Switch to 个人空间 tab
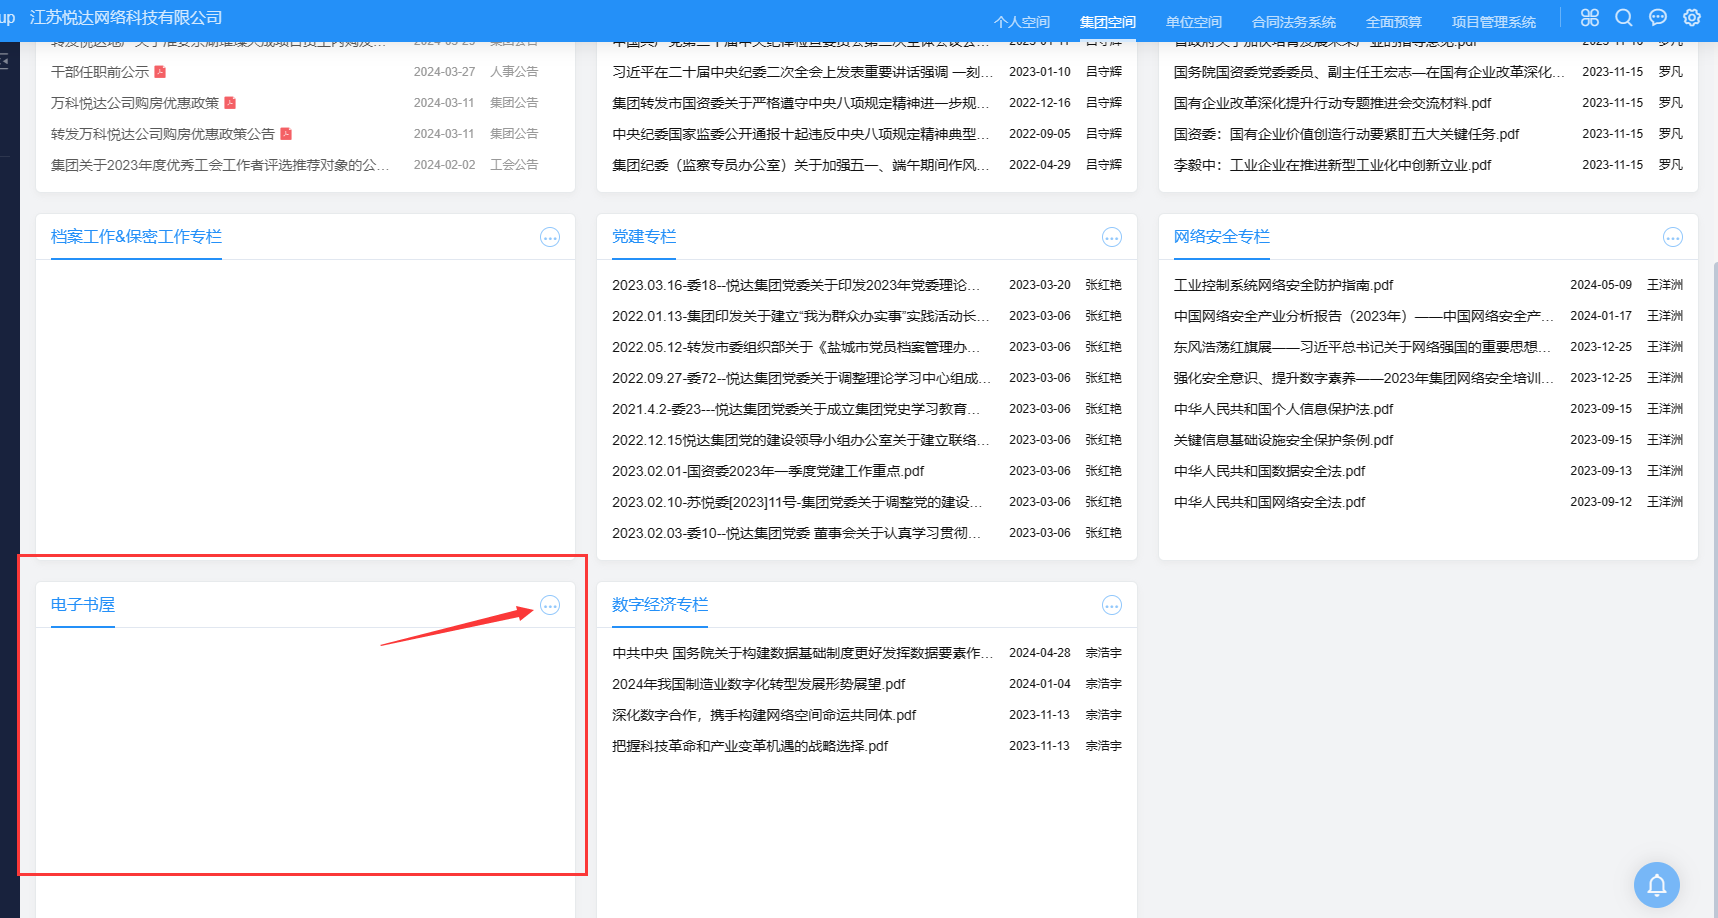This screenshot has width=1718, height=918. coord(1021,22)
